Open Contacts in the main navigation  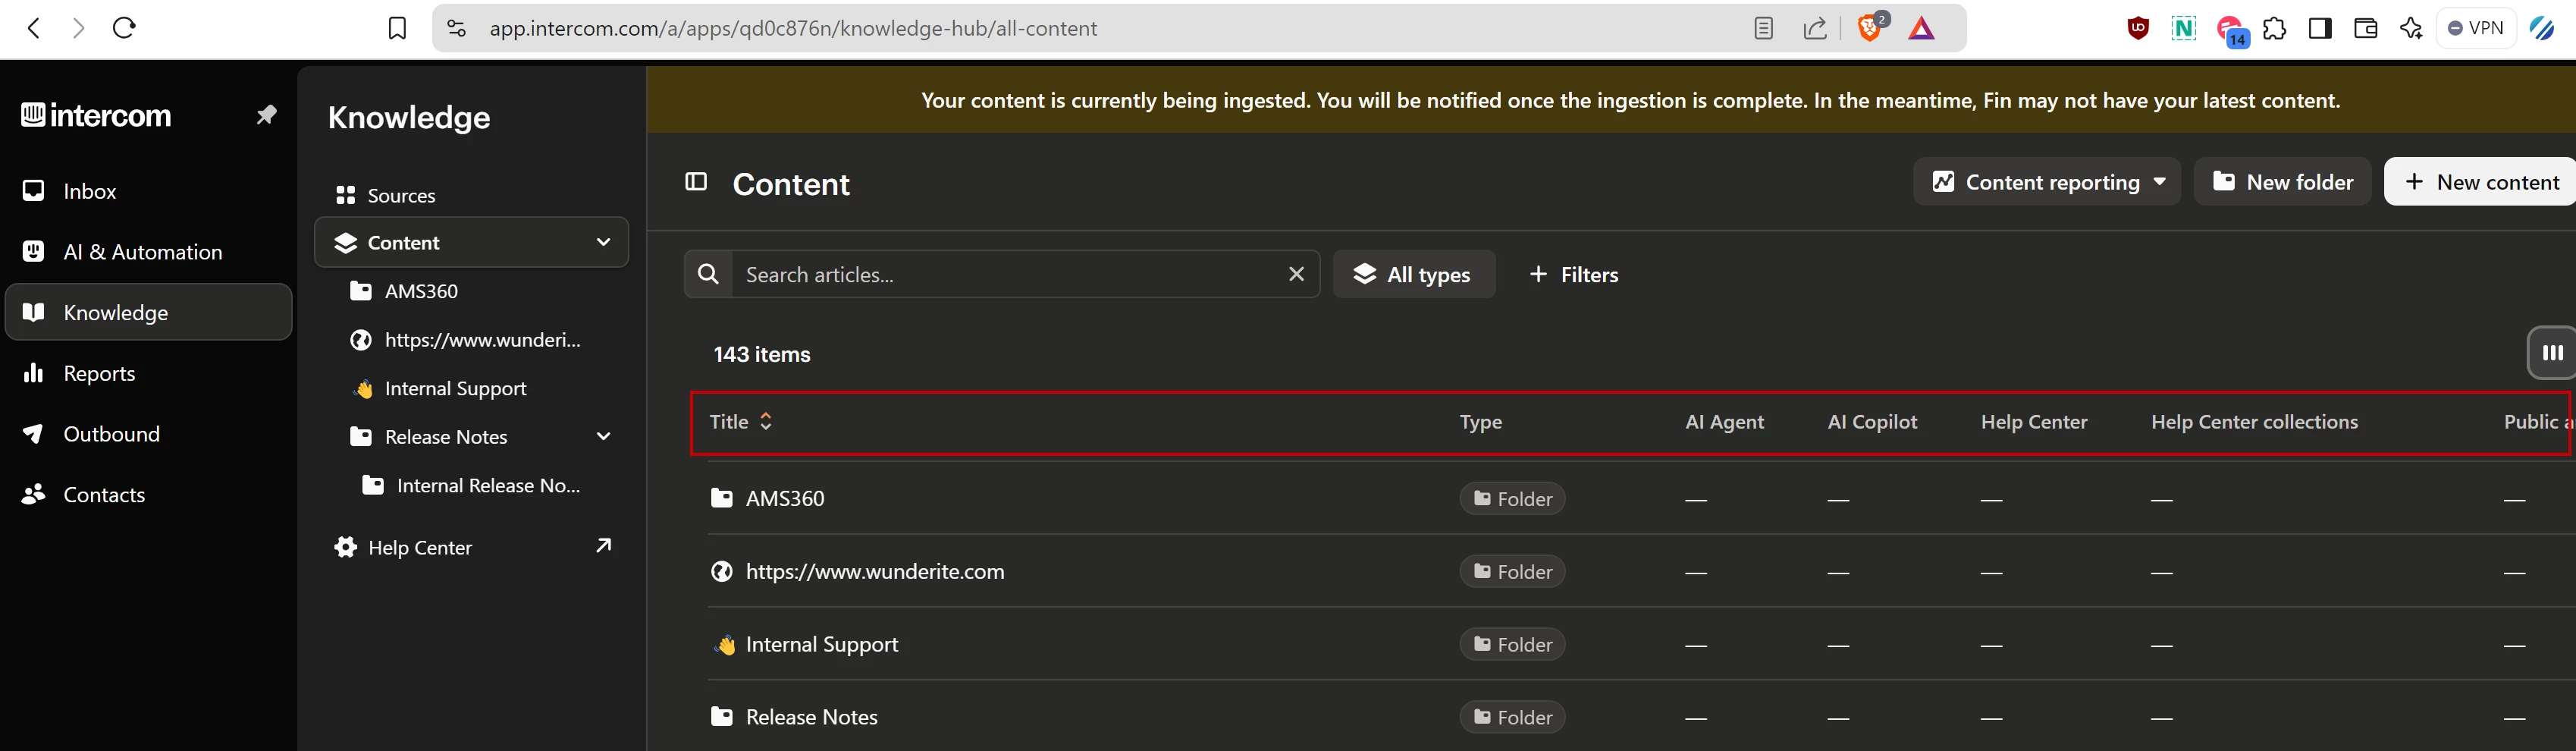149,495
